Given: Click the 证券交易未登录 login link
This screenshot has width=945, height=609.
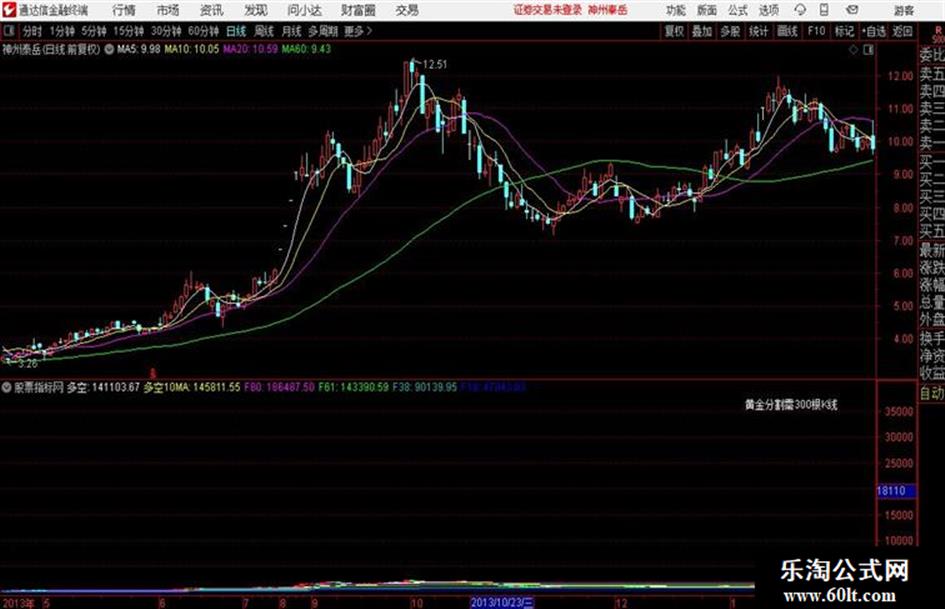Looking at the screenshot, I should coord(547,10).
